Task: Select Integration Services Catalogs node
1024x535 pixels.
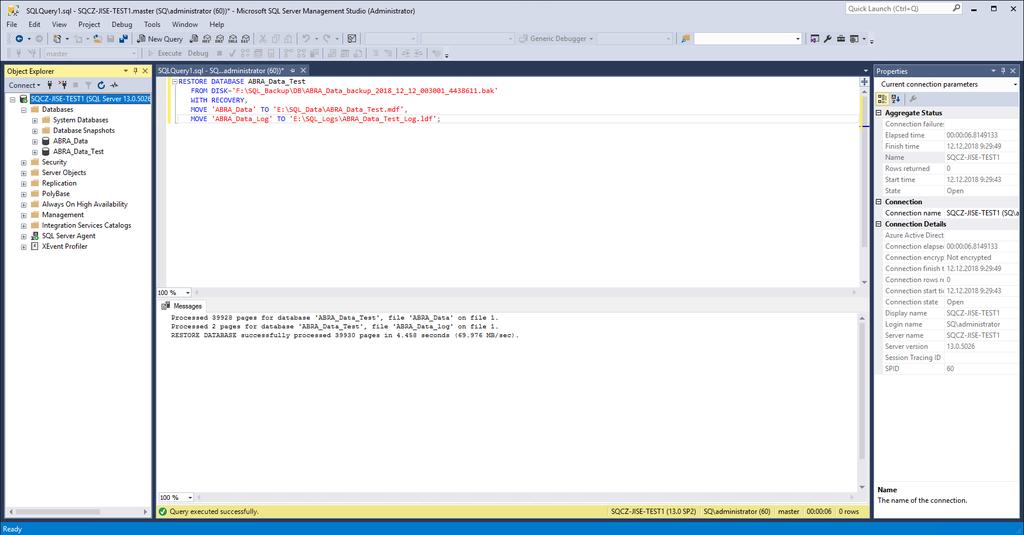Action: tap(86, 225)
